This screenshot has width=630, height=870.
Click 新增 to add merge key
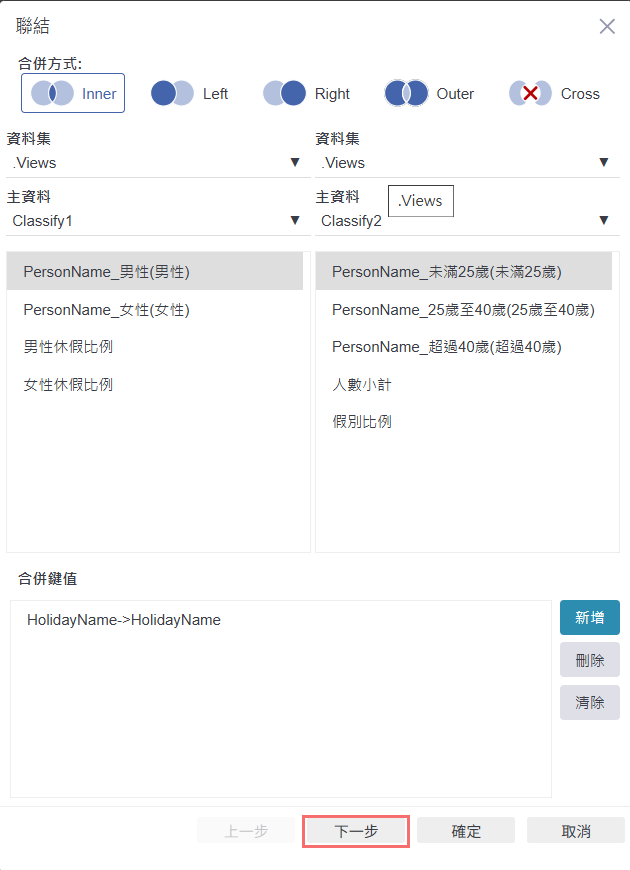tap(589, 618)
